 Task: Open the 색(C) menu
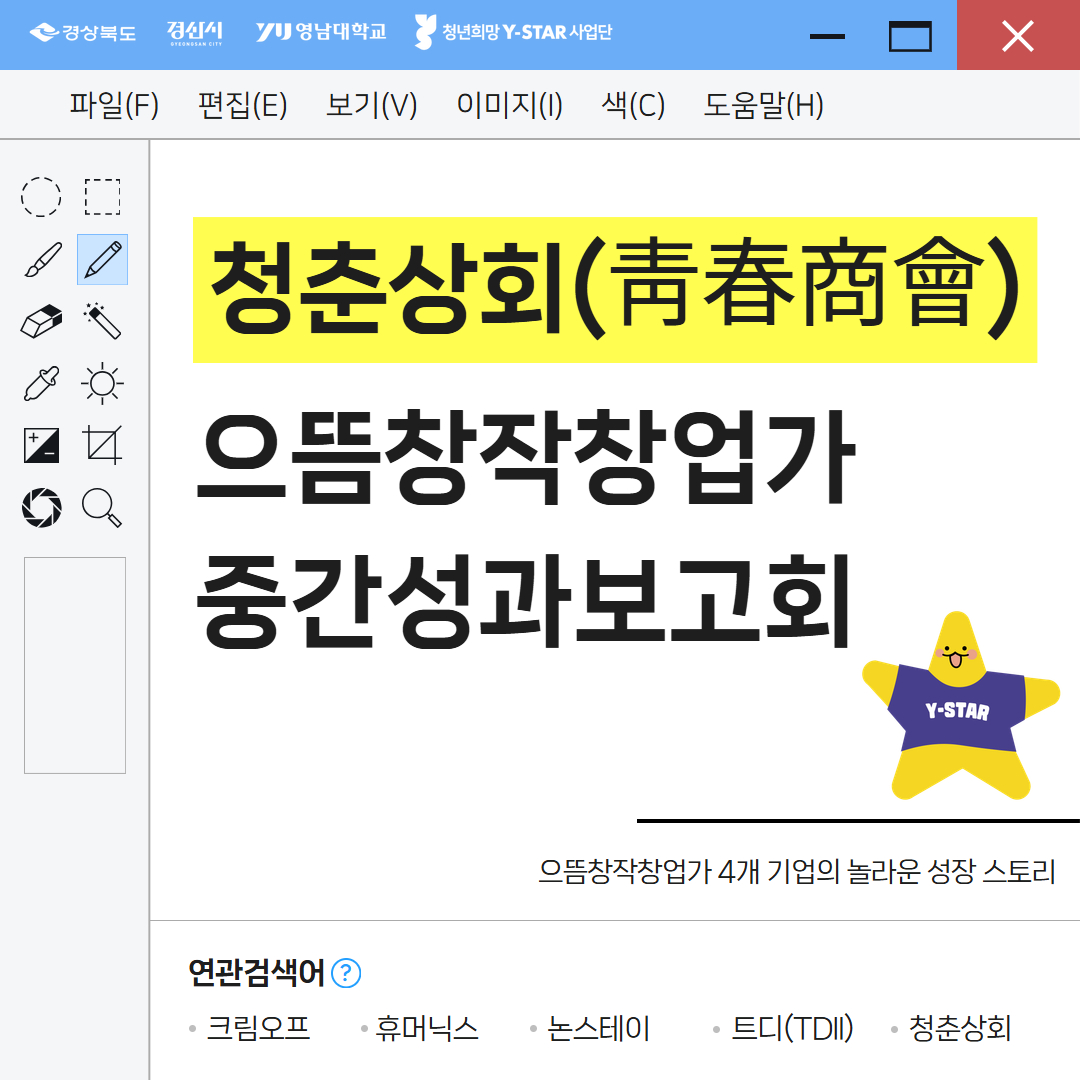tap(633, 105)
